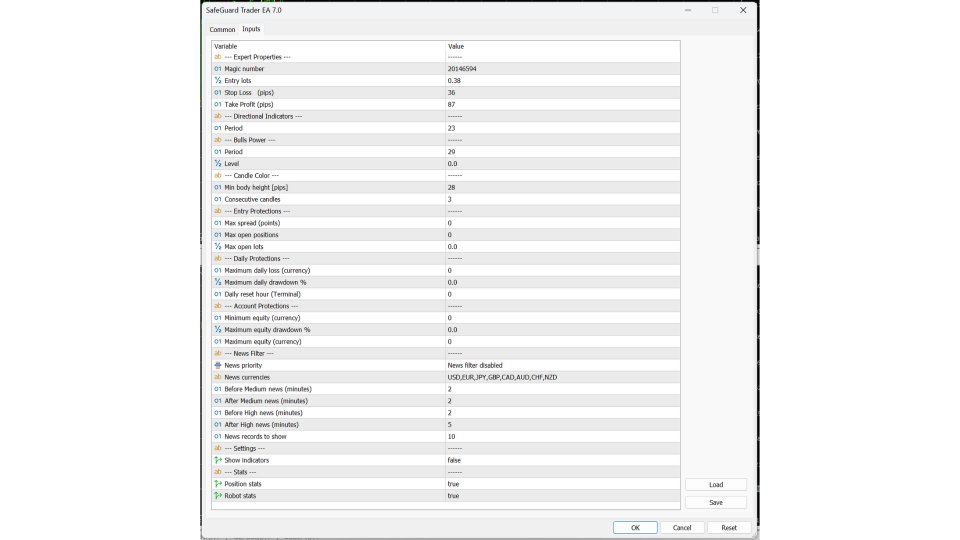Click the fraction icon beside Maximum equity drawdown %
The image size is (960, 540).
(x=217, y=329)
